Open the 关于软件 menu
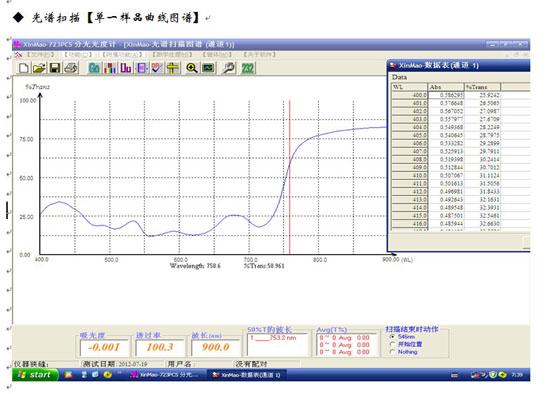This screenshot has height=394, width=550. (x=259, y=54)
